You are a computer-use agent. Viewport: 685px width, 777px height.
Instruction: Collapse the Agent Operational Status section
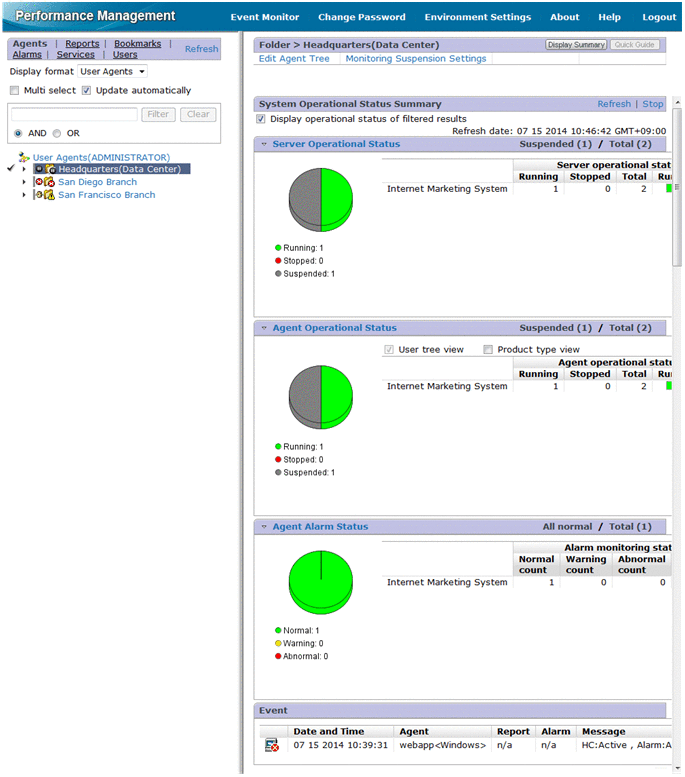[264, 328]
